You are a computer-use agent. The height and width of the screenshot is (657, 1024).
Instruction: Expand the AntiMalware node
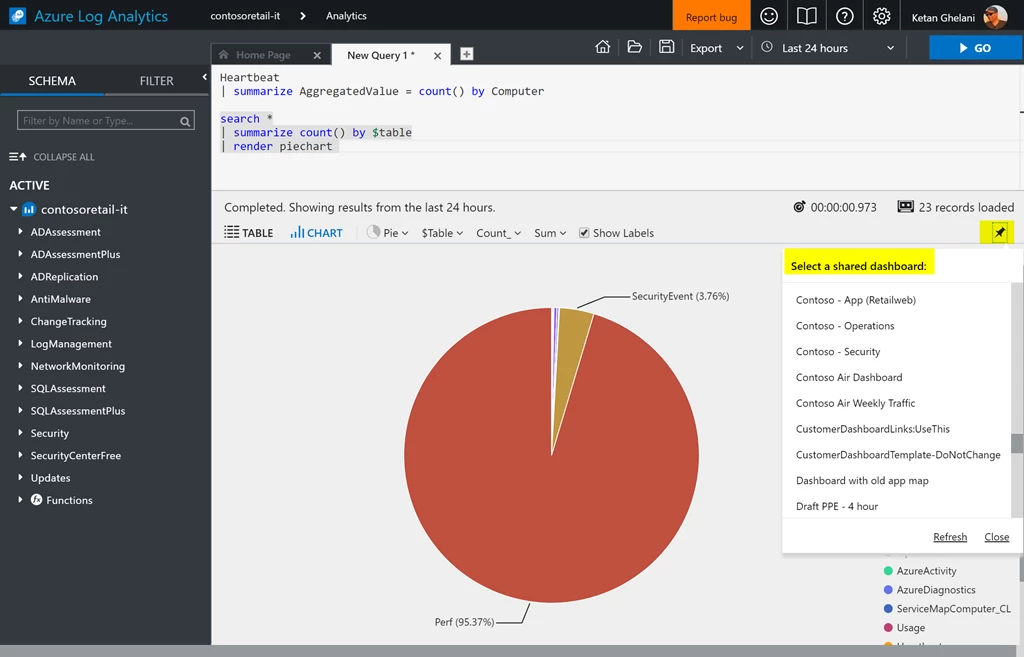pos(20,298)
